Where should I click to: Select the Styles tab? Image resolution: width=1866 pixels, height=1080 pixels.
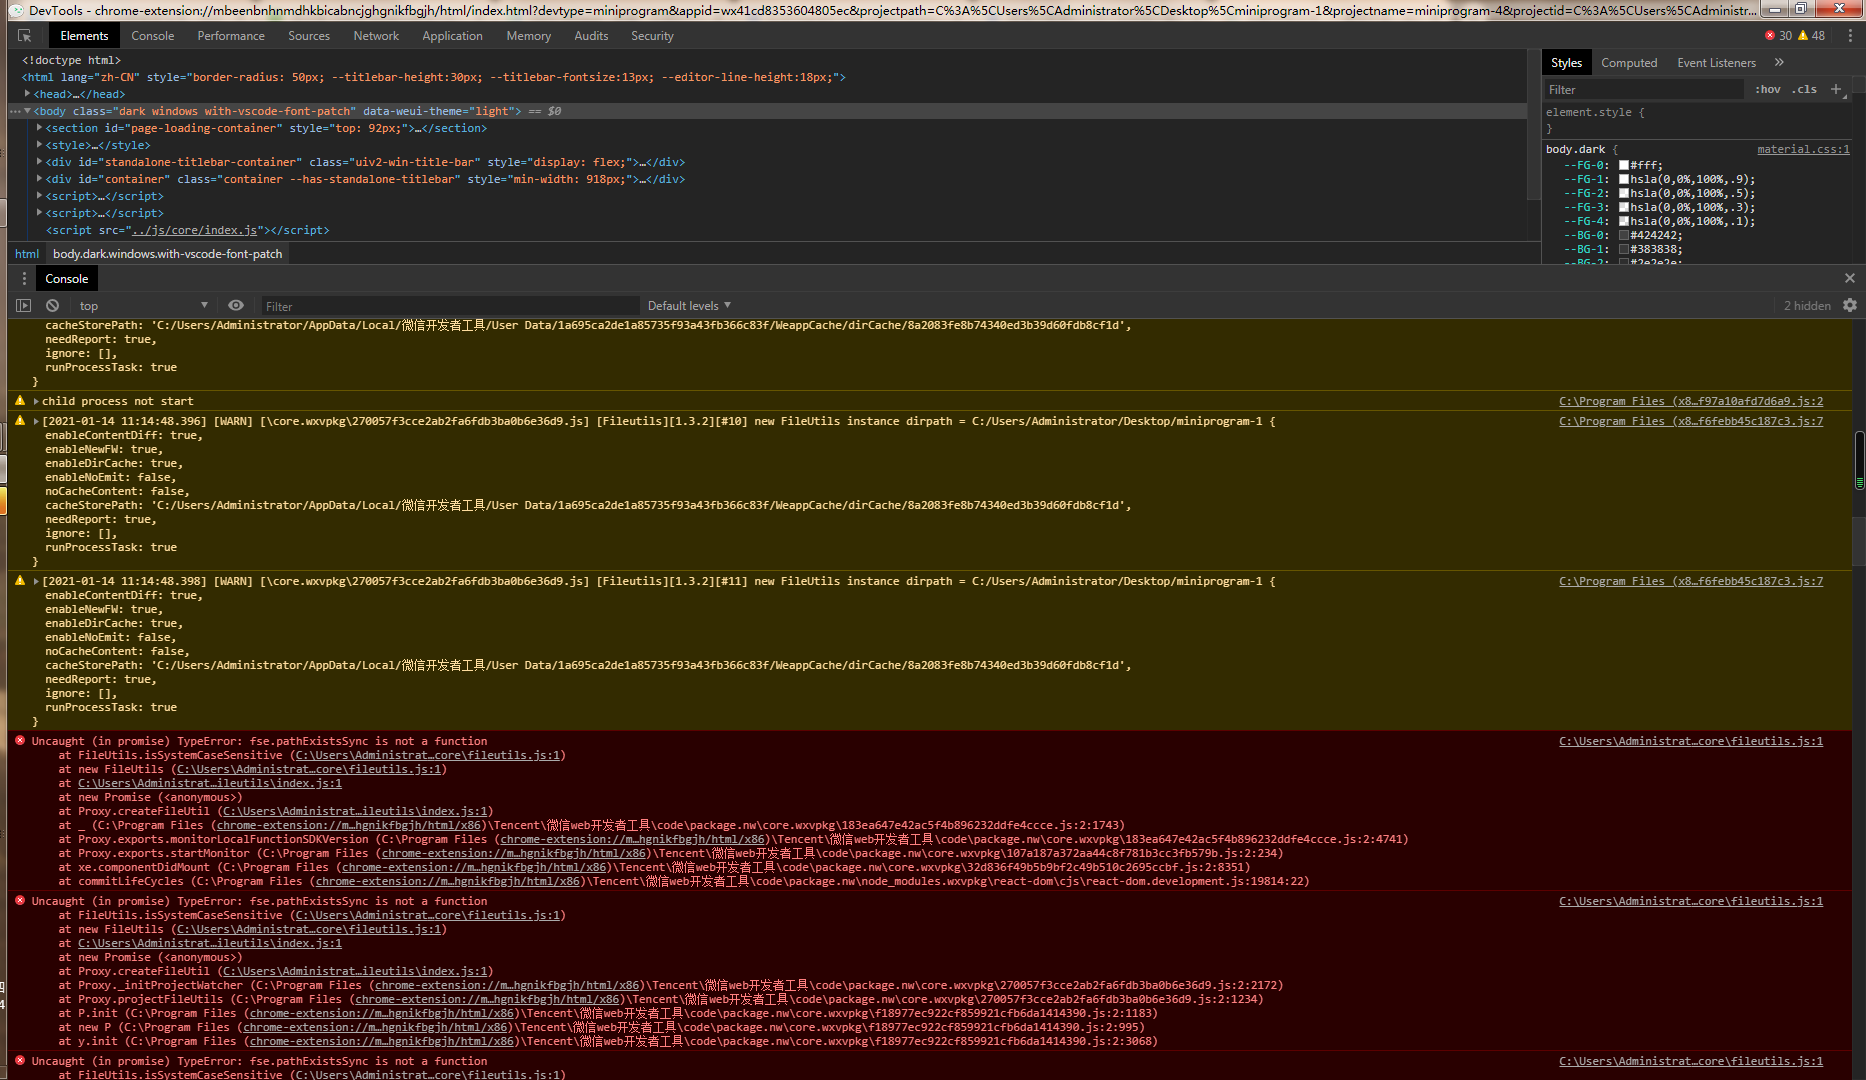coord(1566,63)
